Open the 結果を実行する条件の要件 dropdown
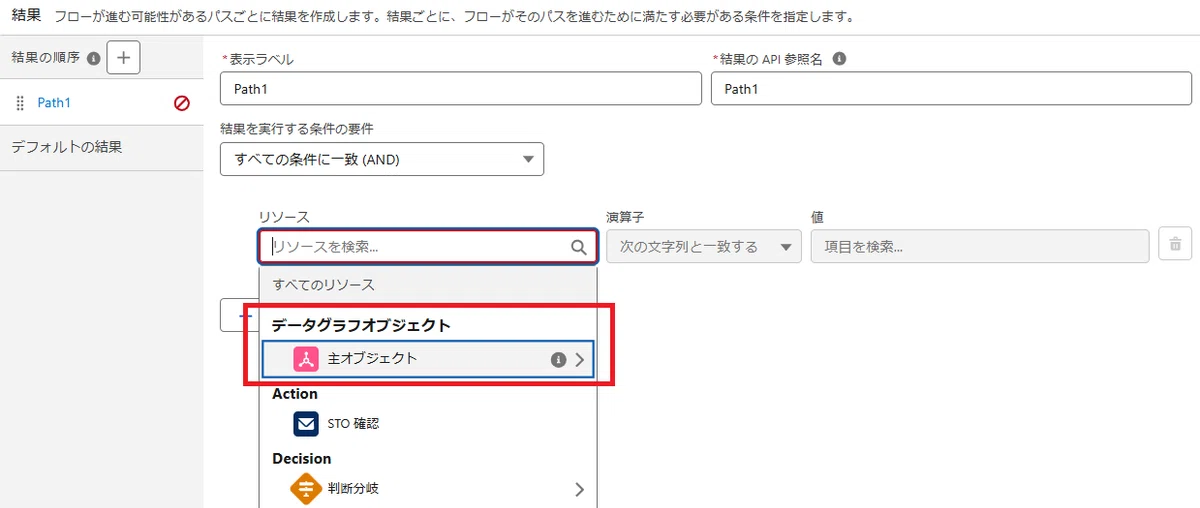The width and height of the screenshot is (1200, 508). click(x=382, y=160)
